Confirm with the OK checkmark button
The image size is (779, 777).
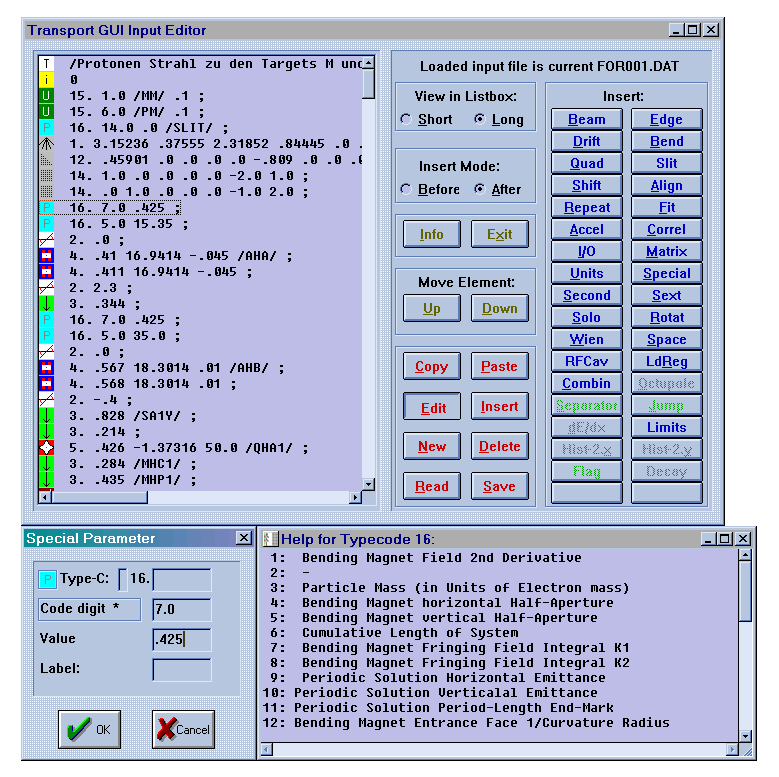[89, 729]
